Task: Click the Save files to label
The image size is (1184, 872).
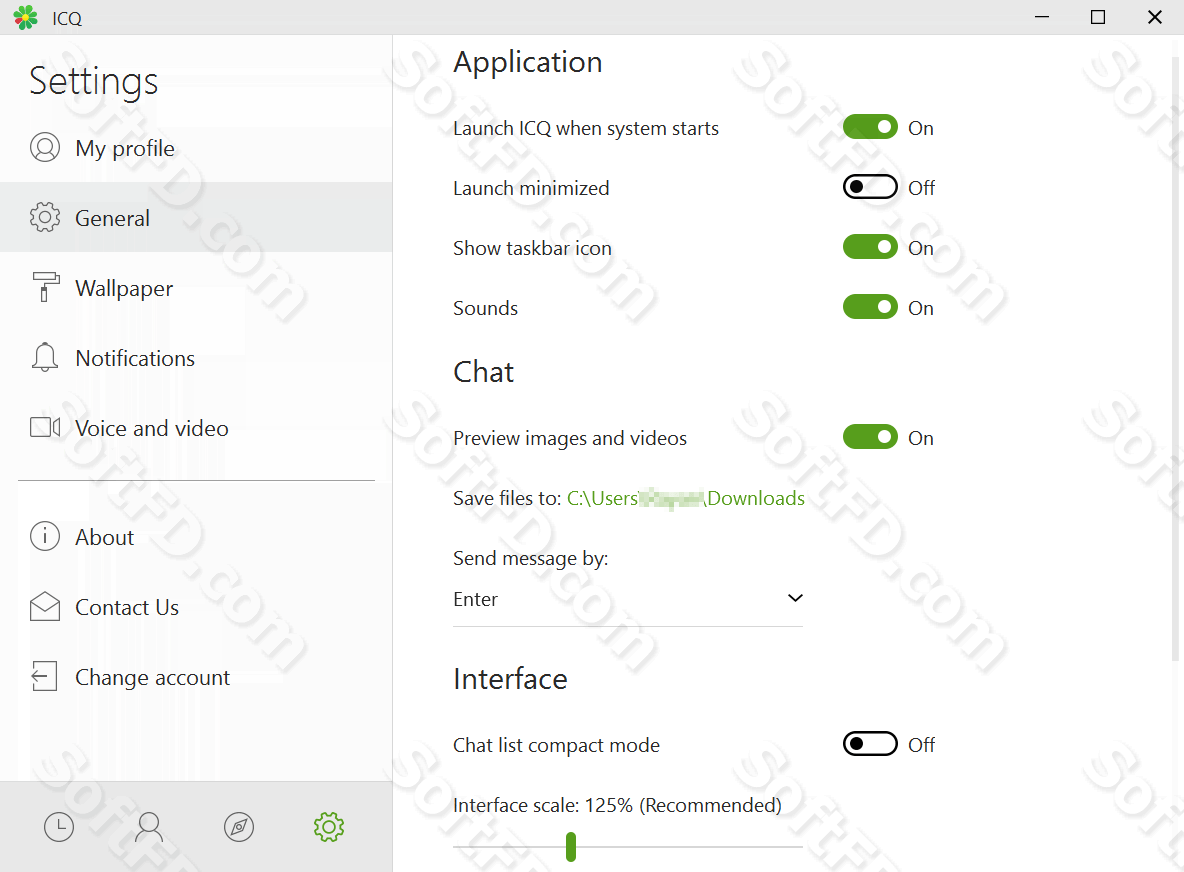Action: point(507,498)
